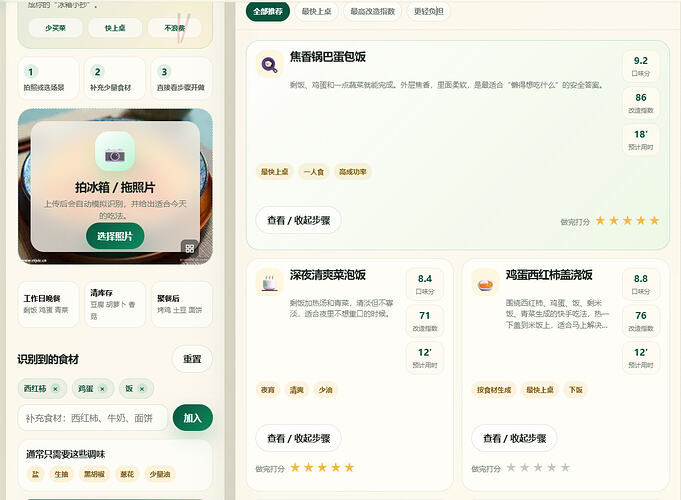Click the 选择照片 button
Screen dimensions: 681x500
tap(115, 236)
